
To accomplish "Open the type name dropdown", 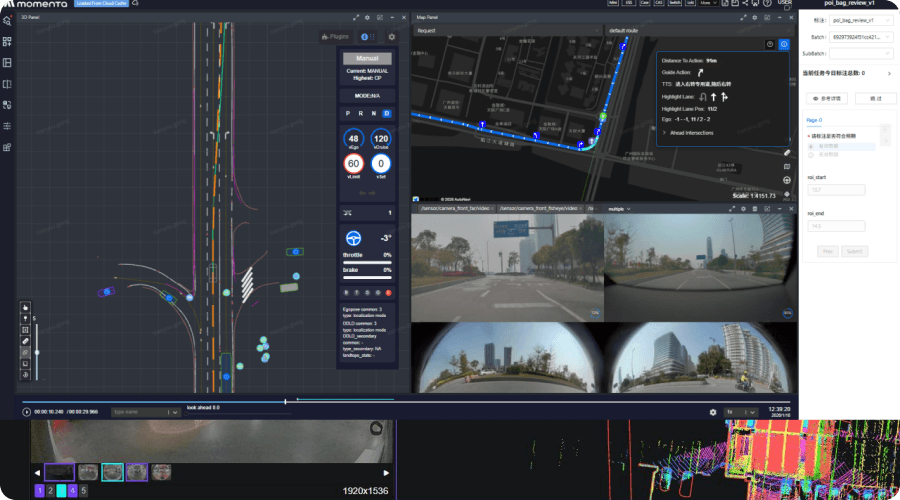I will [x=145, y=412].
